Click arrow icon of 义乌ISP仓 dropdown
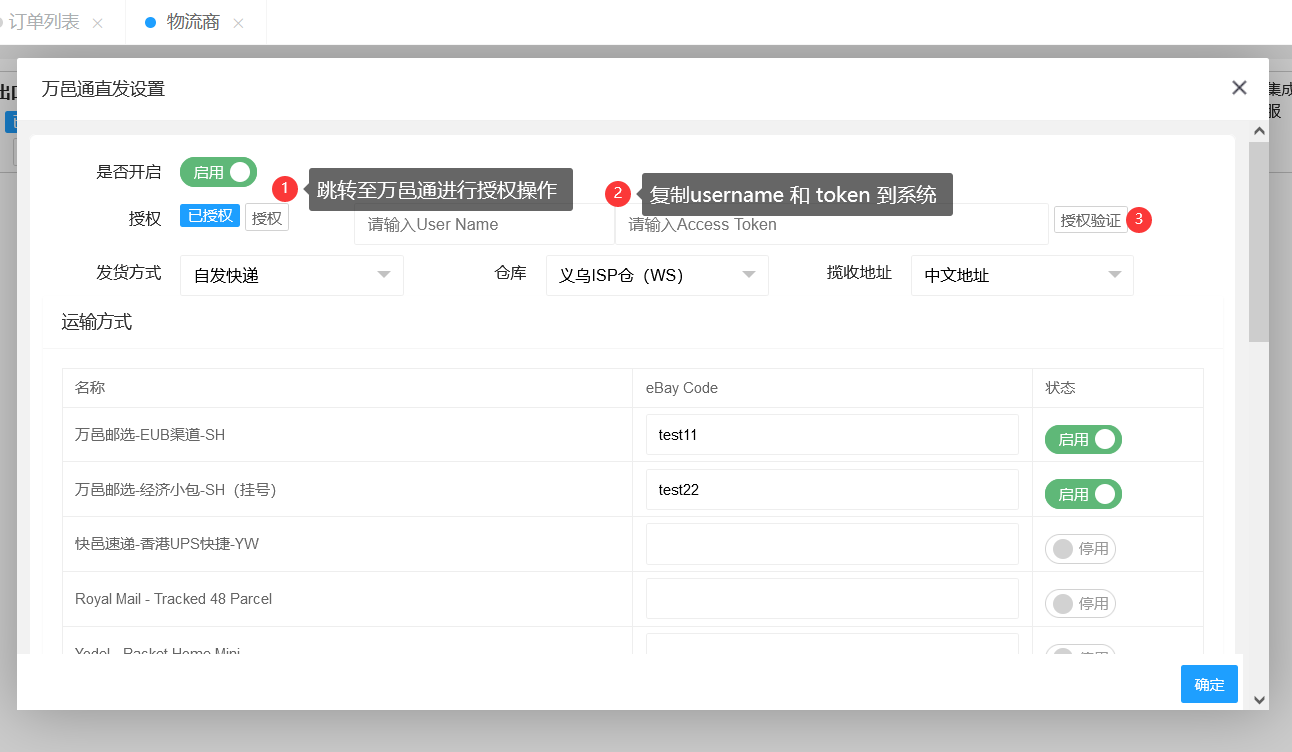The width and height of the screenshot is (1292, 752). pyautogui.click(x=749, y=275)
